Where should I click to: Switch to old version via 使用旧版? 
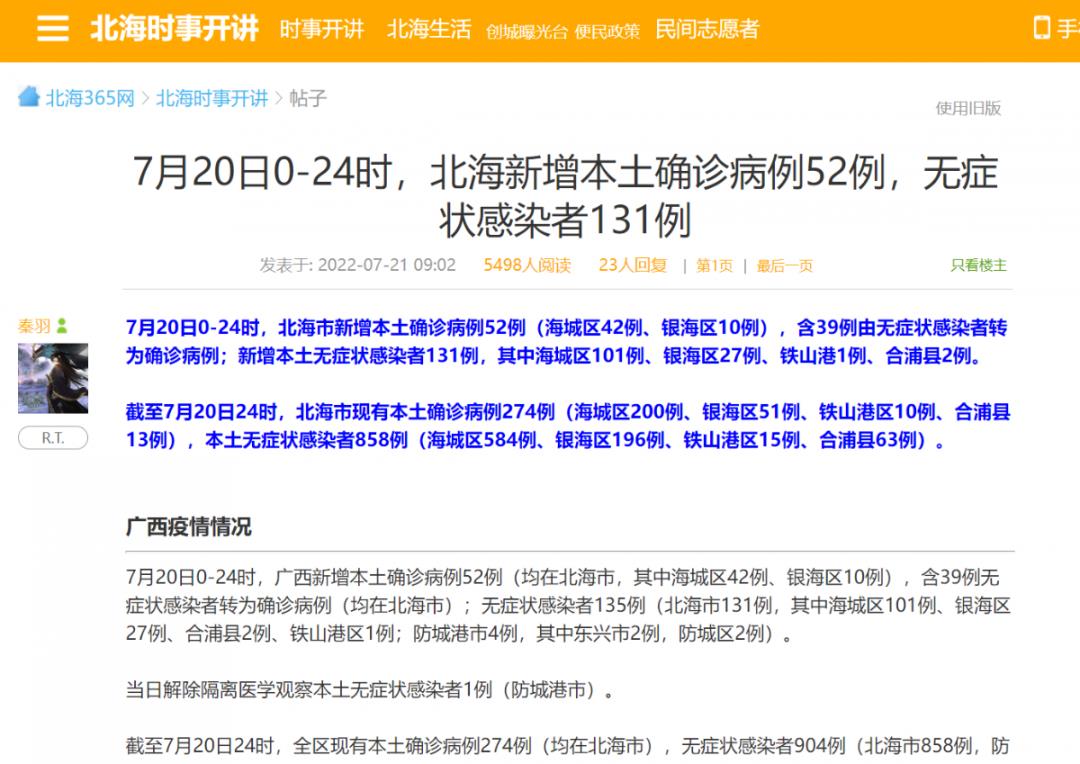(968, 108)
